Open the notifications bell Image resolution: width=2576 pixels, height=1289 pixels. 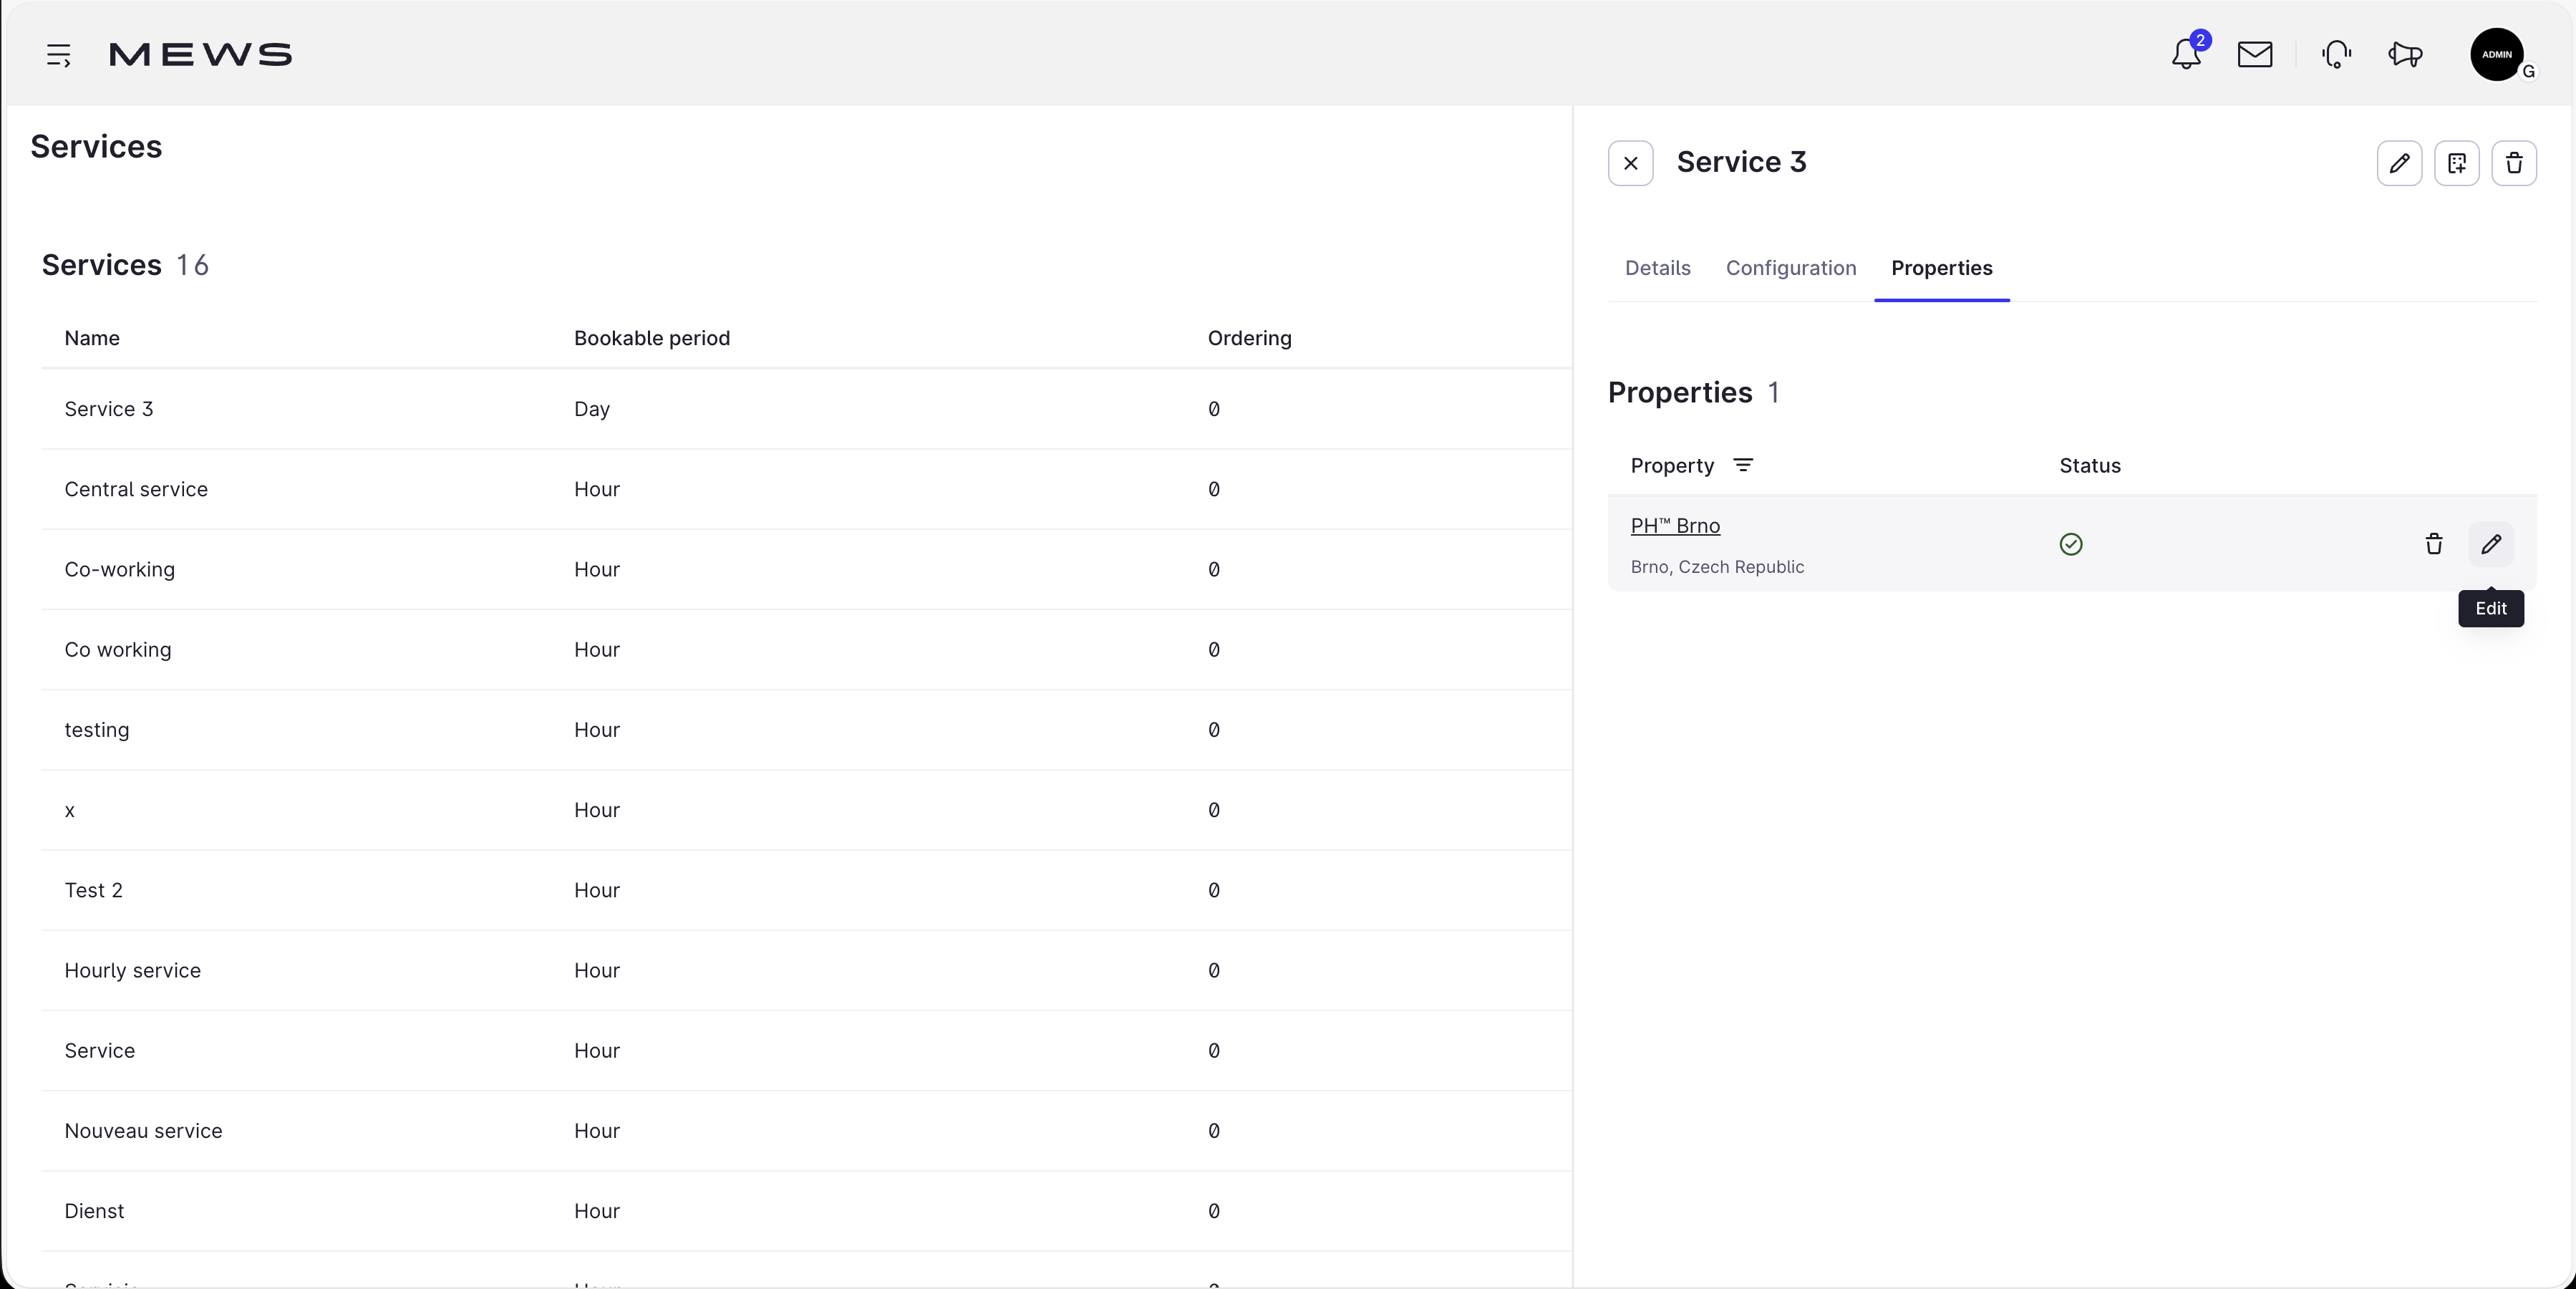[2186, 54]
